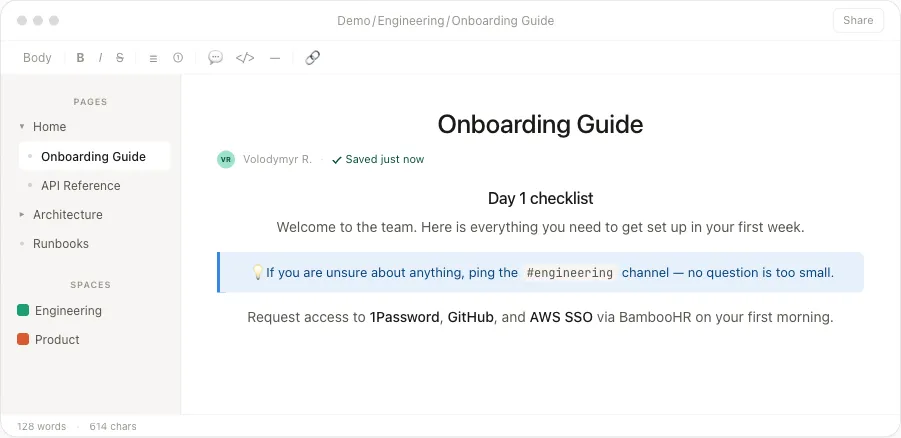Open the API Reference page
This screenshot has height=438, width=901.
80,186
